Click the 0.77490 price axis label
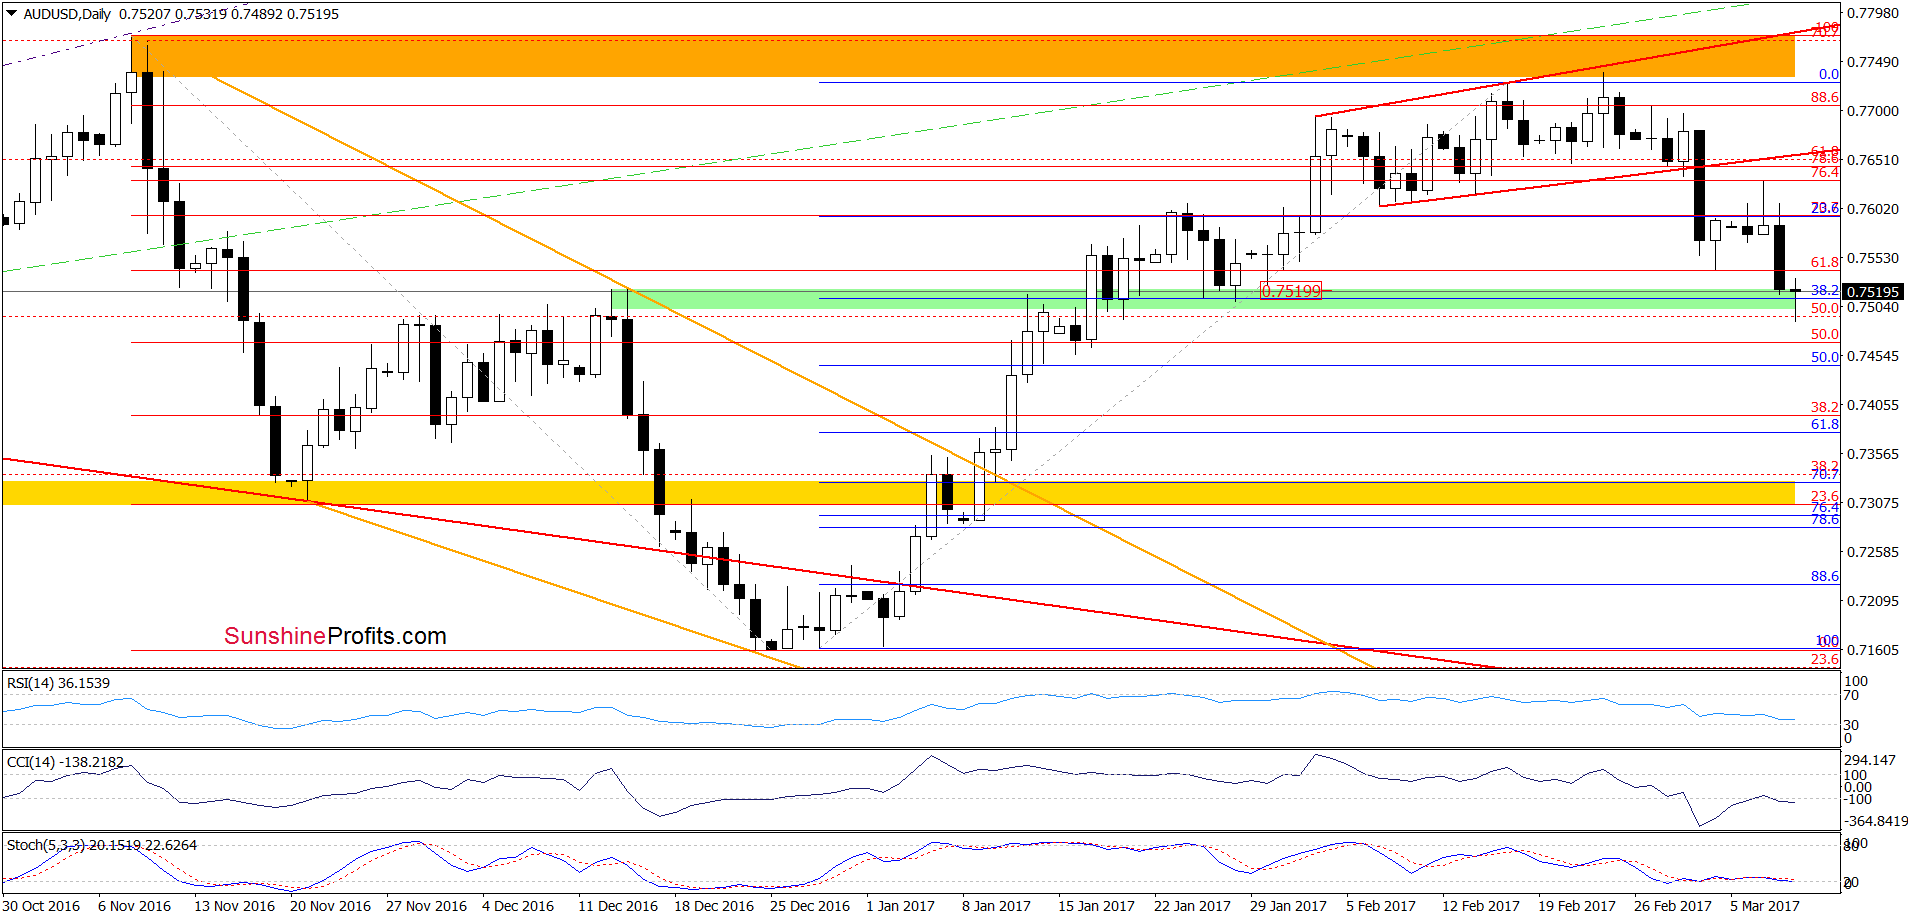The image size is (1908, 920). click(x=1872, y=62)
